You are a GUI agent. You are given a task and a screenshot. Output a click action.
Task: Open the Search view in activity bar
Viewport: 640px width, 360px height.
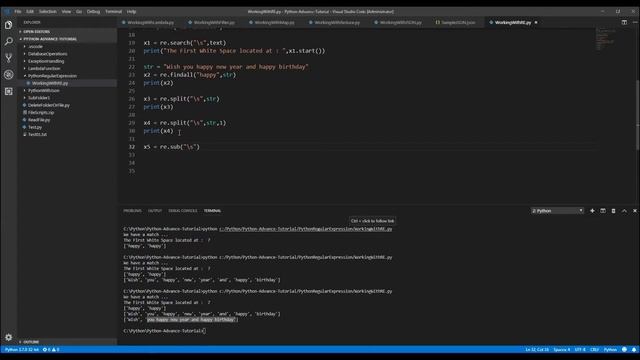(x=9, y=41)
